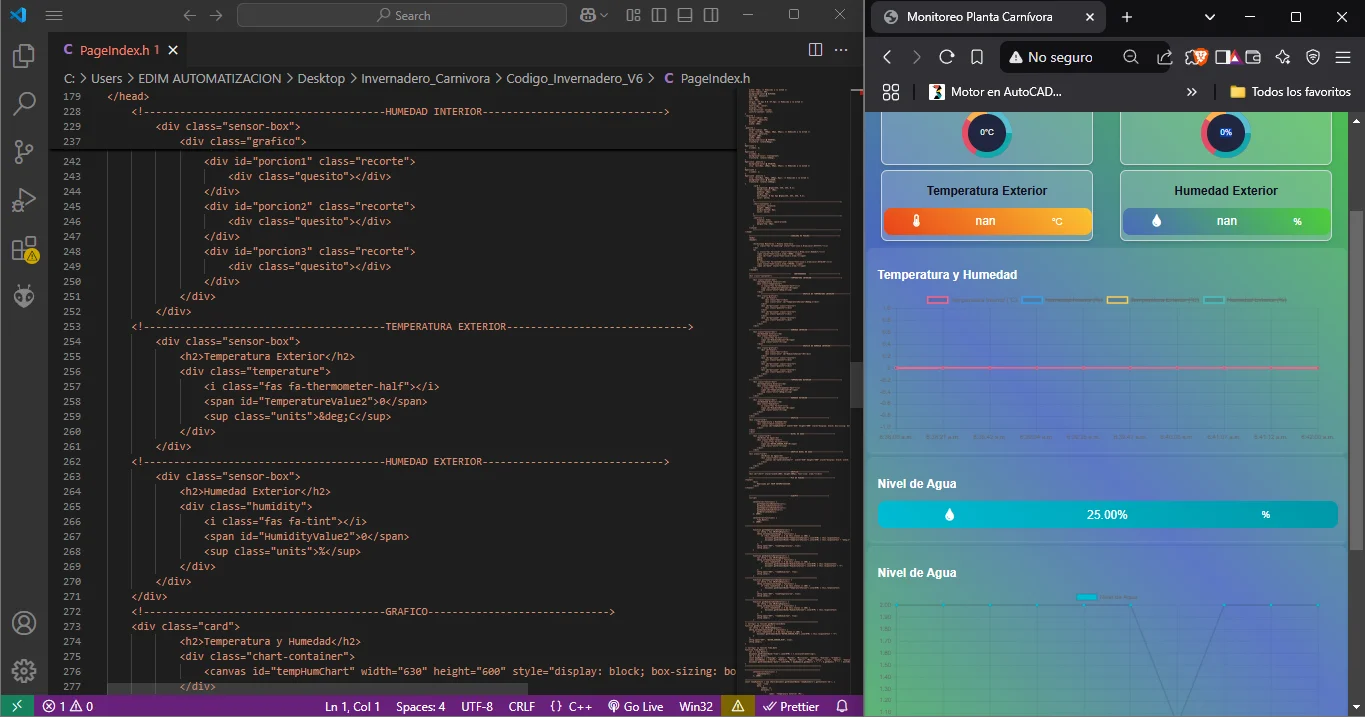Screen dimensions: 1365x717
Task: Open the Source Control panel
Action: (24, 151)
